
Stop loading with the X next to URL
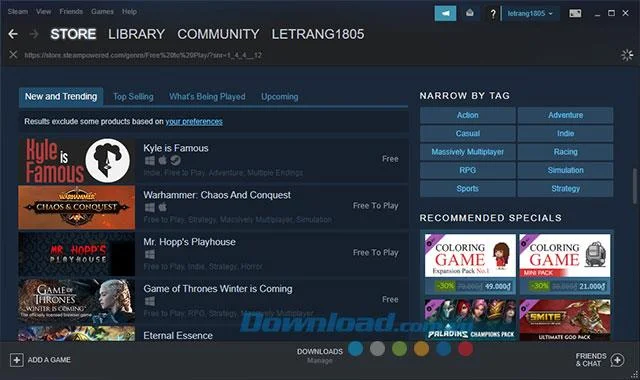click(x=13, y=55)
